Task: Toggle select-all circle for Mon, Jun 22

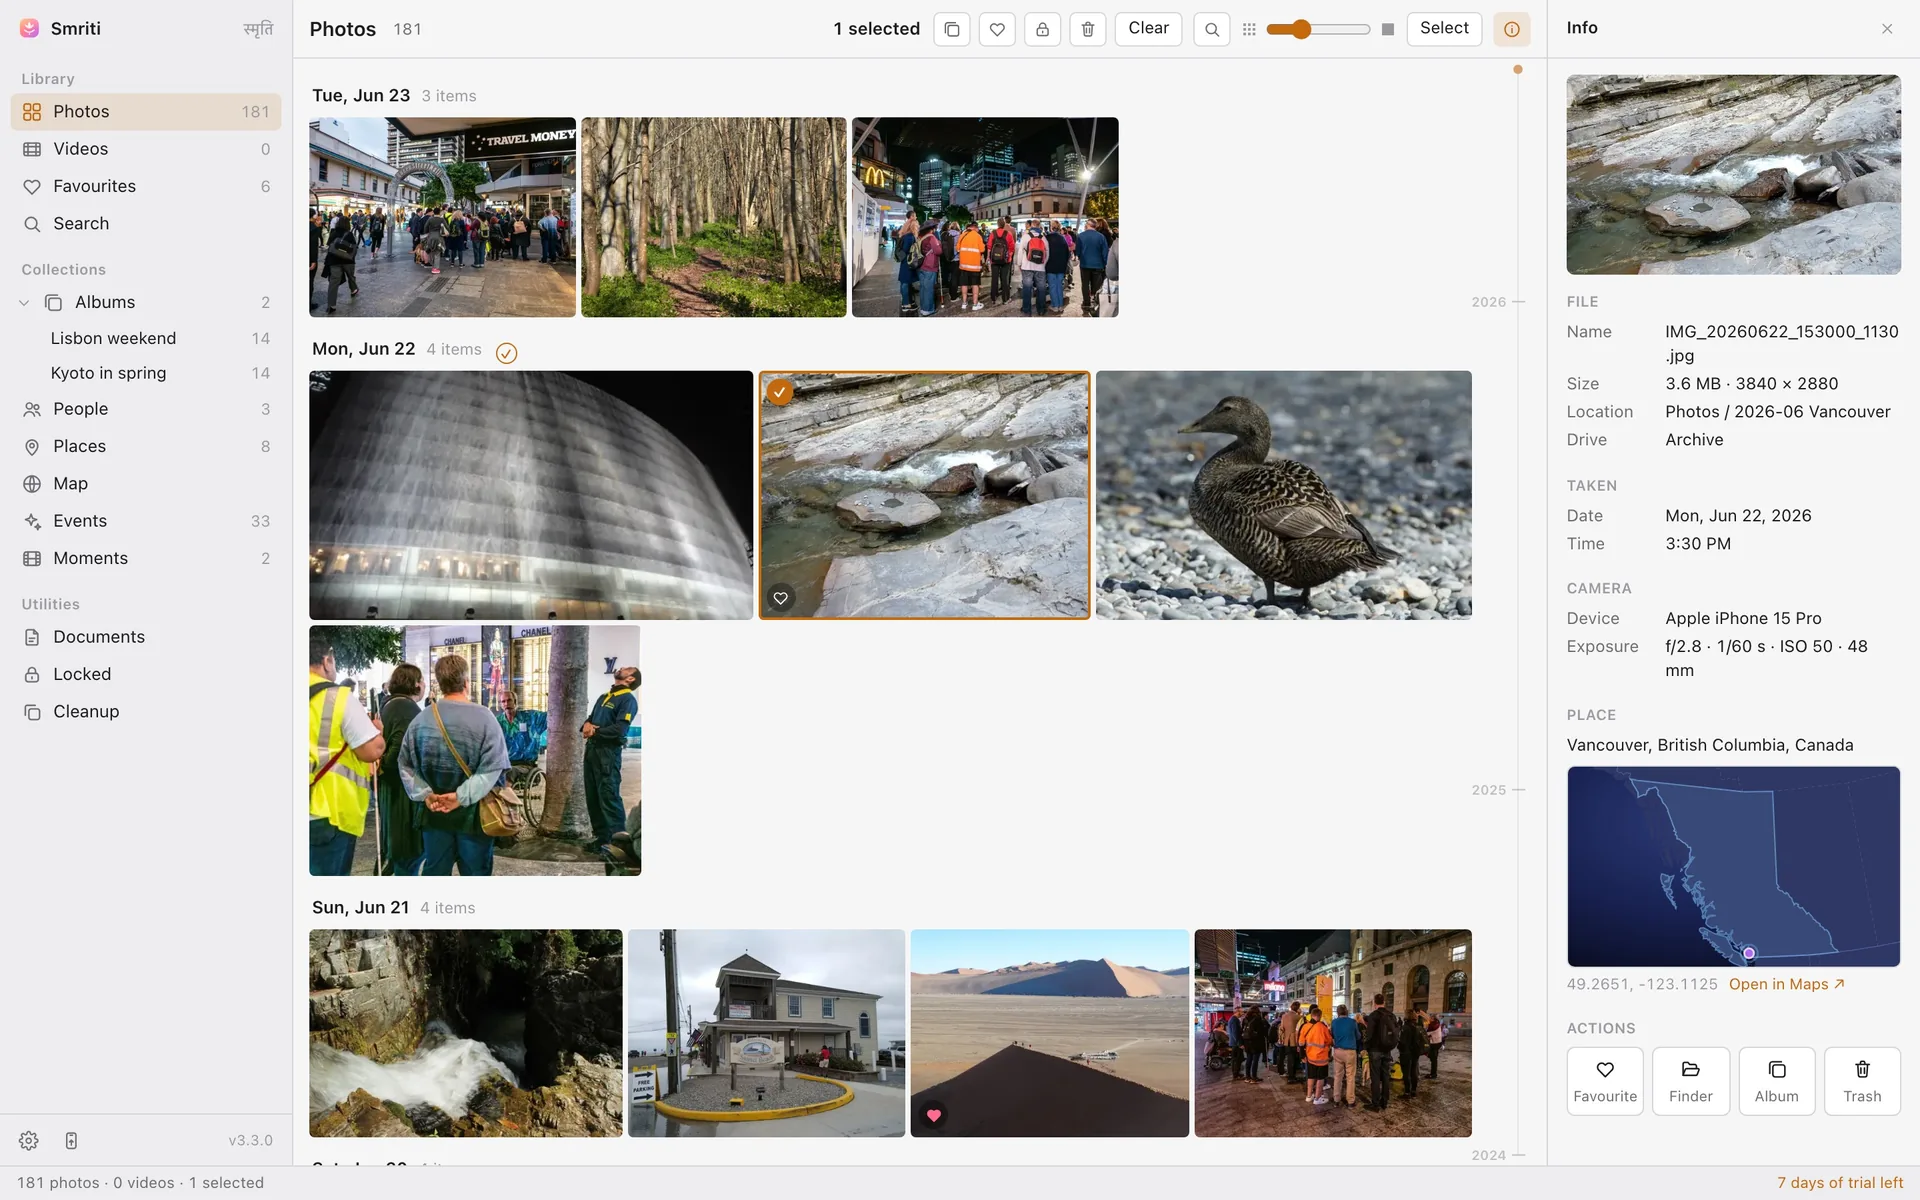Action: pyautogui.click(x=507, y=352)
